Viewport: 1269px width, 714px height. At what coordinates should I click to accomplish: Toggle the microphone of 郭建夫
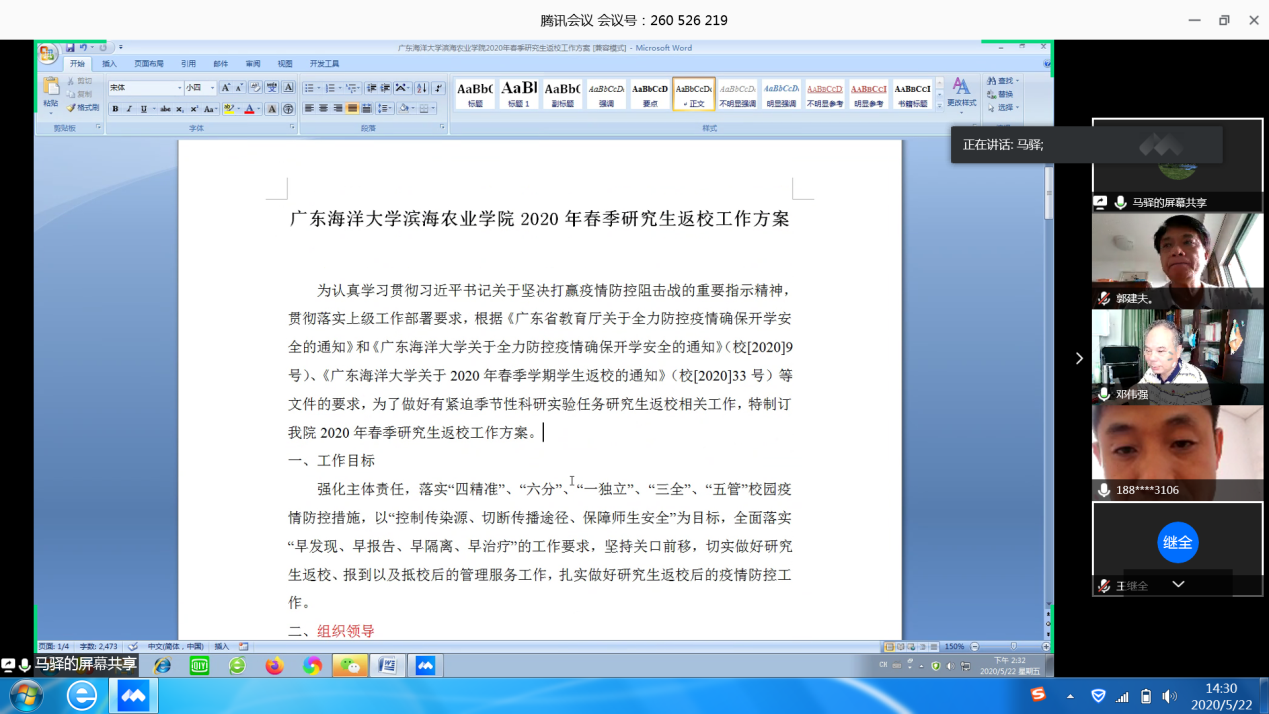click(1103, 298)
